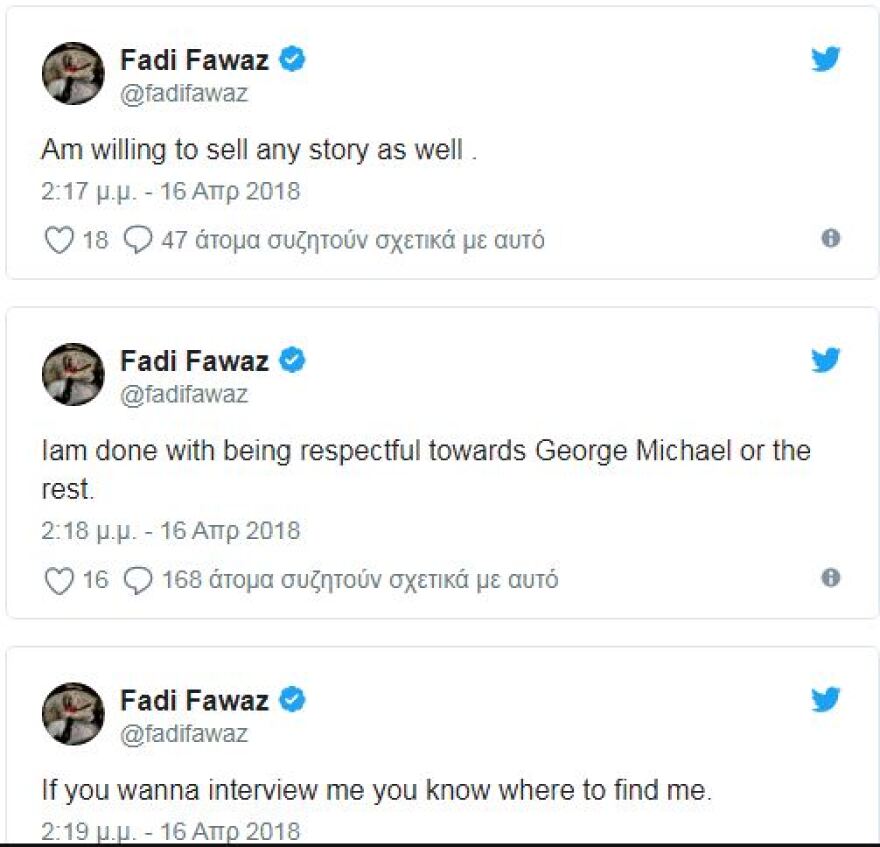Click the Twitter bird icon on the first tweet
The width and height of the screenshot is (880, 847).
pos(826,60)
